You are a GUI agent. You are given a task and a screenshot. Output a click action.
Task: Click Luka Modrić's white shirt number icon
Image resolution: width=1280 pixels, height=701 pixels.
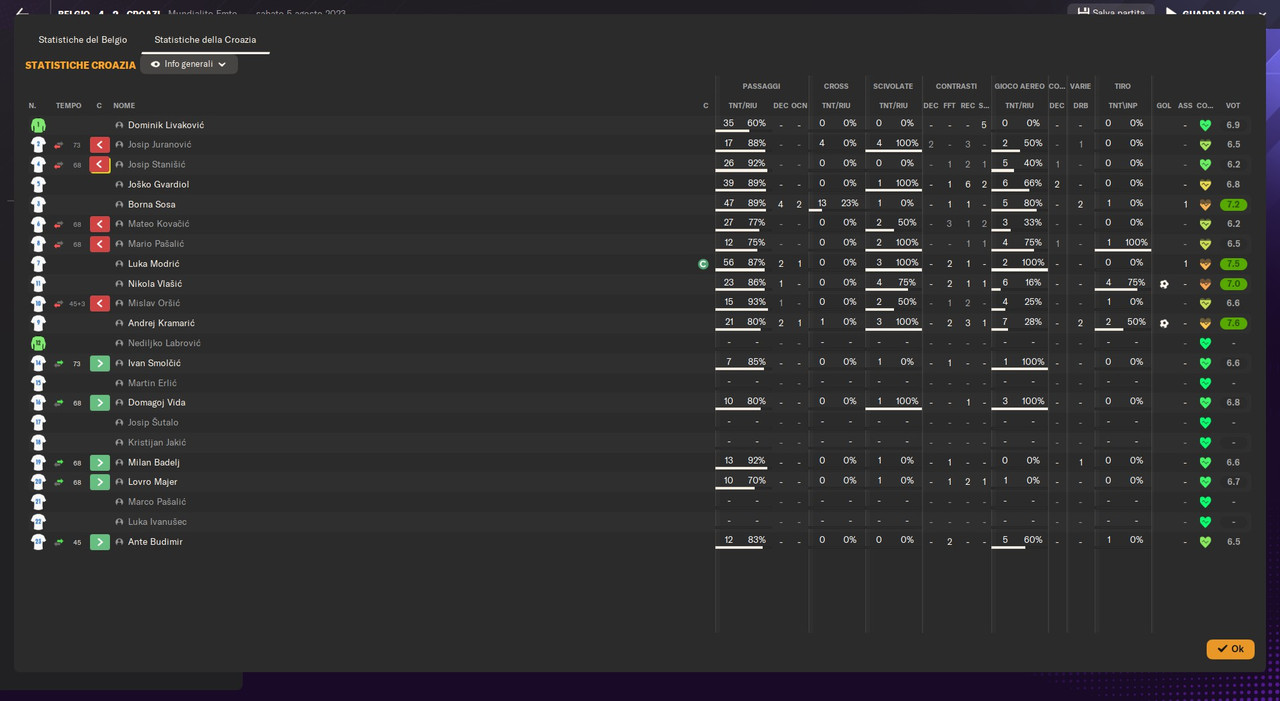pos(38,264)
